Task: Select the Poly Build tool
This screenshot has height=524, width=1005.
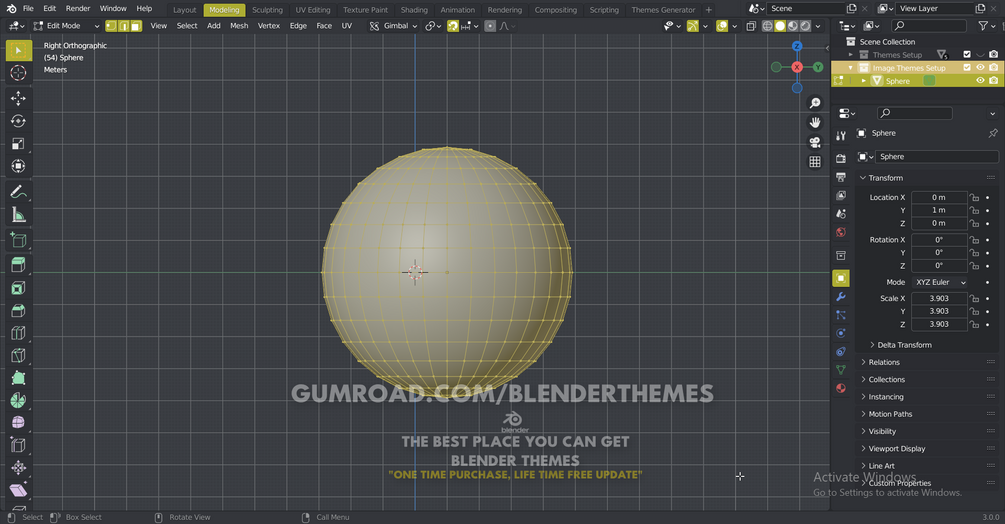Action: point(19,378)
